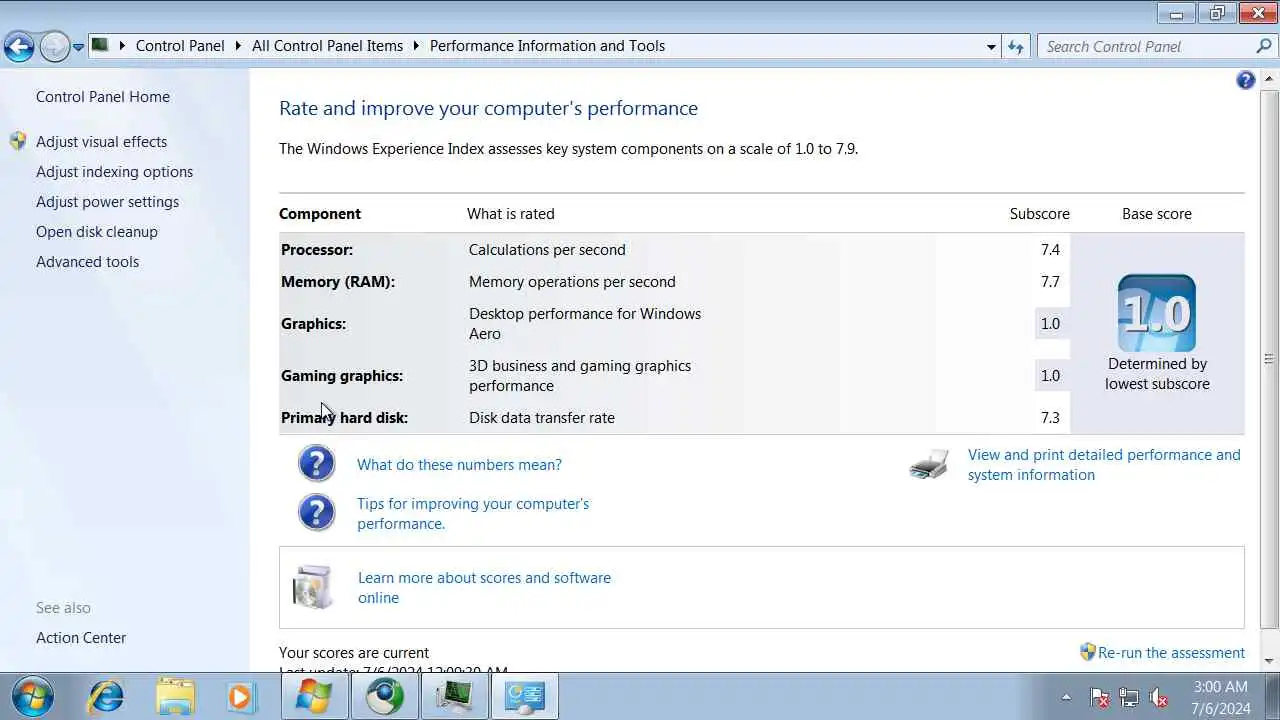Click the Back navigation arrow button
The width and height of the screenshot is (1280, 720).
point(19,46)
